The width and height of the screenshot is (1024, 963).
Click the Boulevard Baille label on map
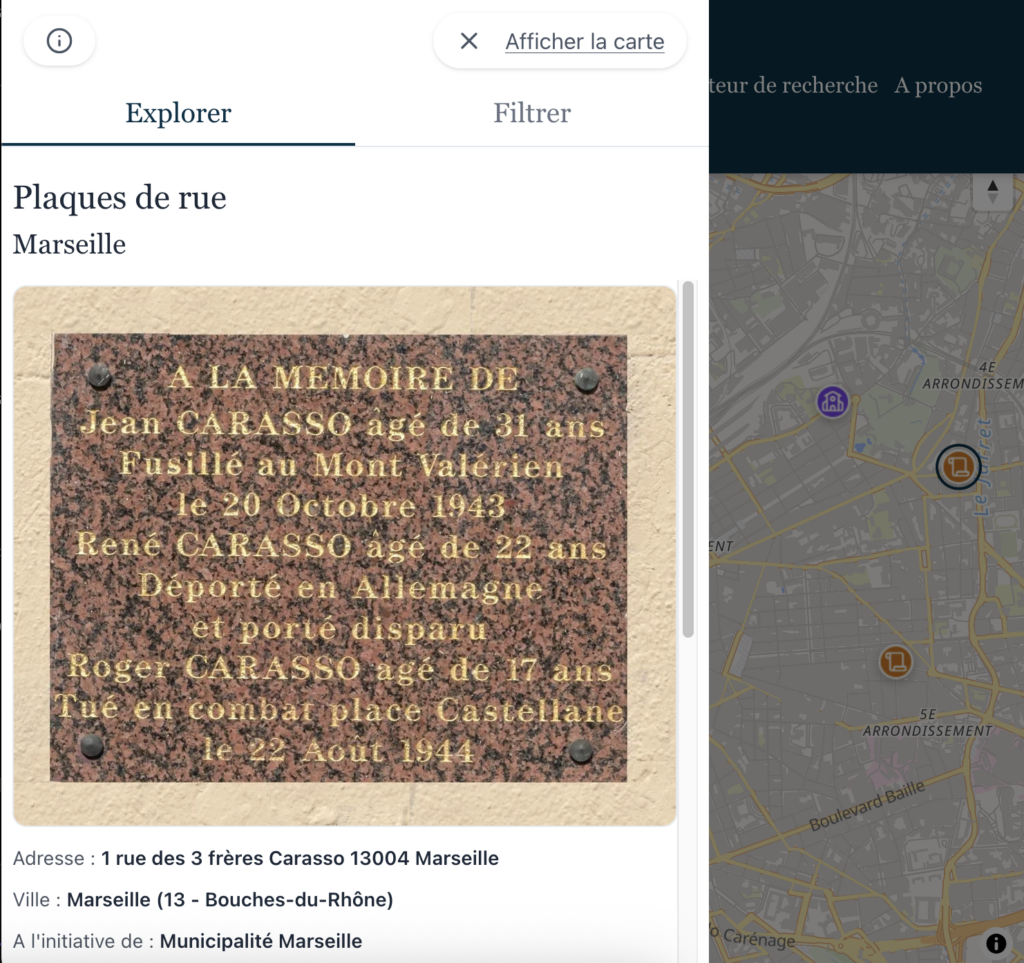(x=867, y=806)
